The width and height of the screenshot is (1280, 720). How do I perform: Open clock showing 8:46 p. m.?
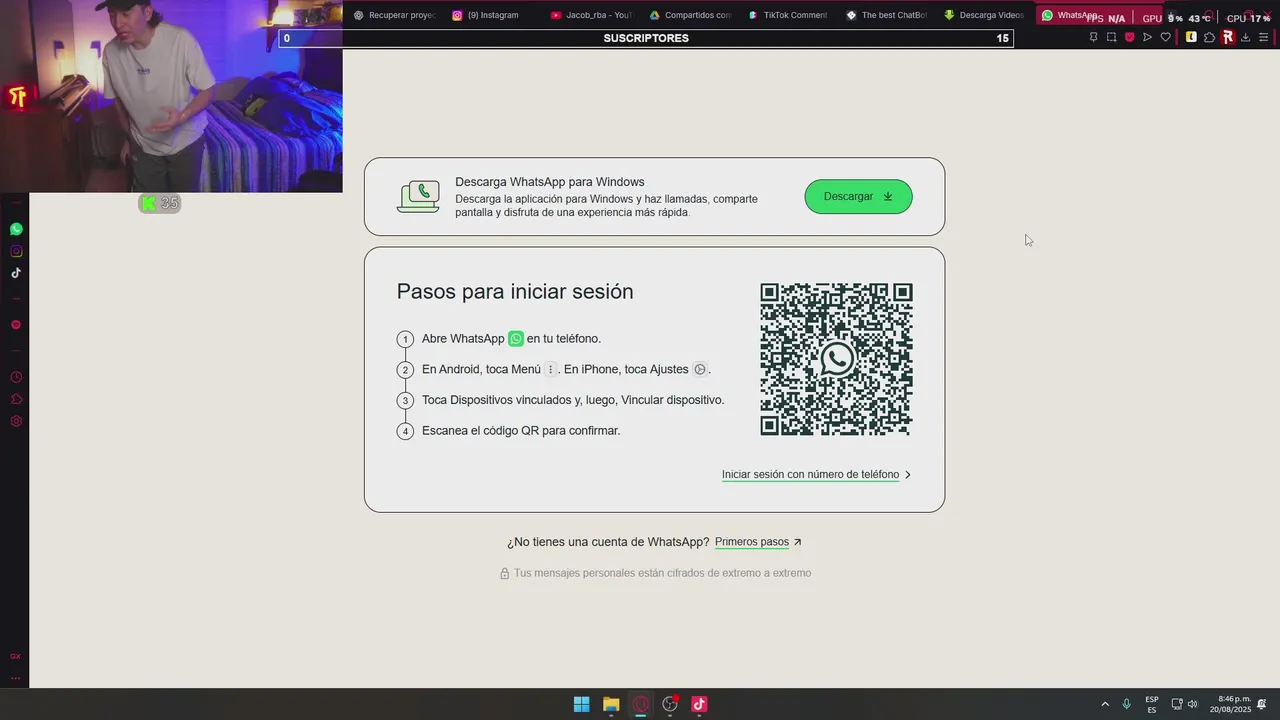click(1230, 704)
